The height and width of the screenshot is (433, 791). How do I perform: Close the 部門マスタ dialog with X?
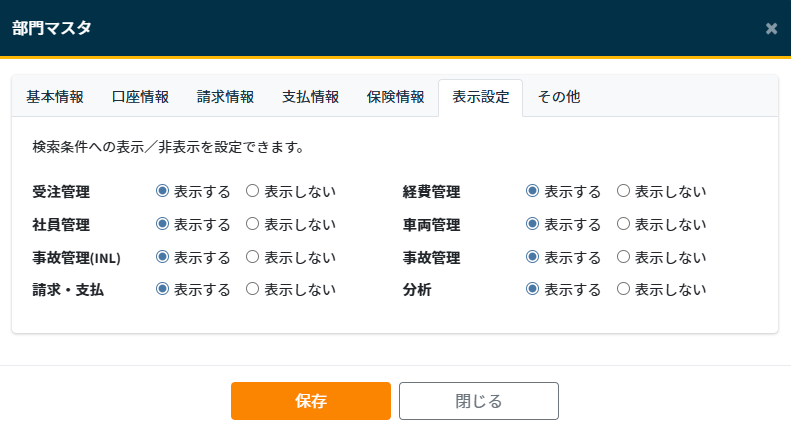[x=771, y=28]
